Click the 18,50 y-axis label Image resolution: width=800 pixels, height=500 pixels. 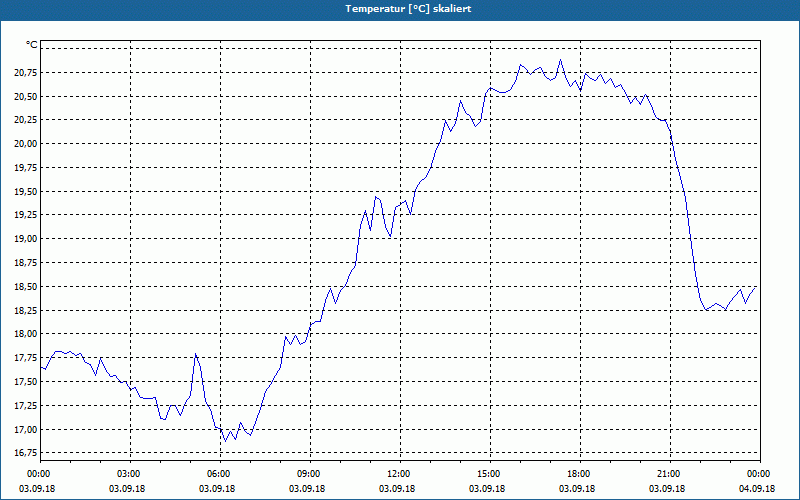(x=25, y=287)
